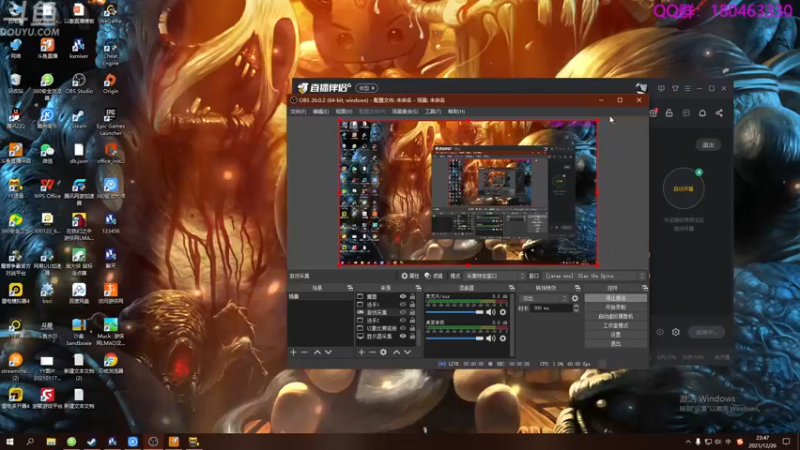Toggle visibility eye of 选手2 source
Image resolution: width=800 pixels, height=450 pixels.
pos(403,320)
